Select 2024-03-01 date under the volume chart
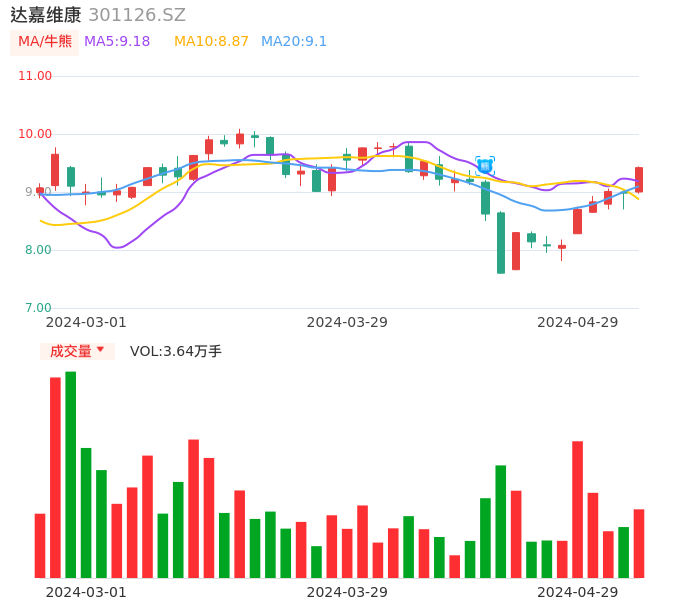Image resolution: width=686 pixels, height=606 pixels. (86, 592)
